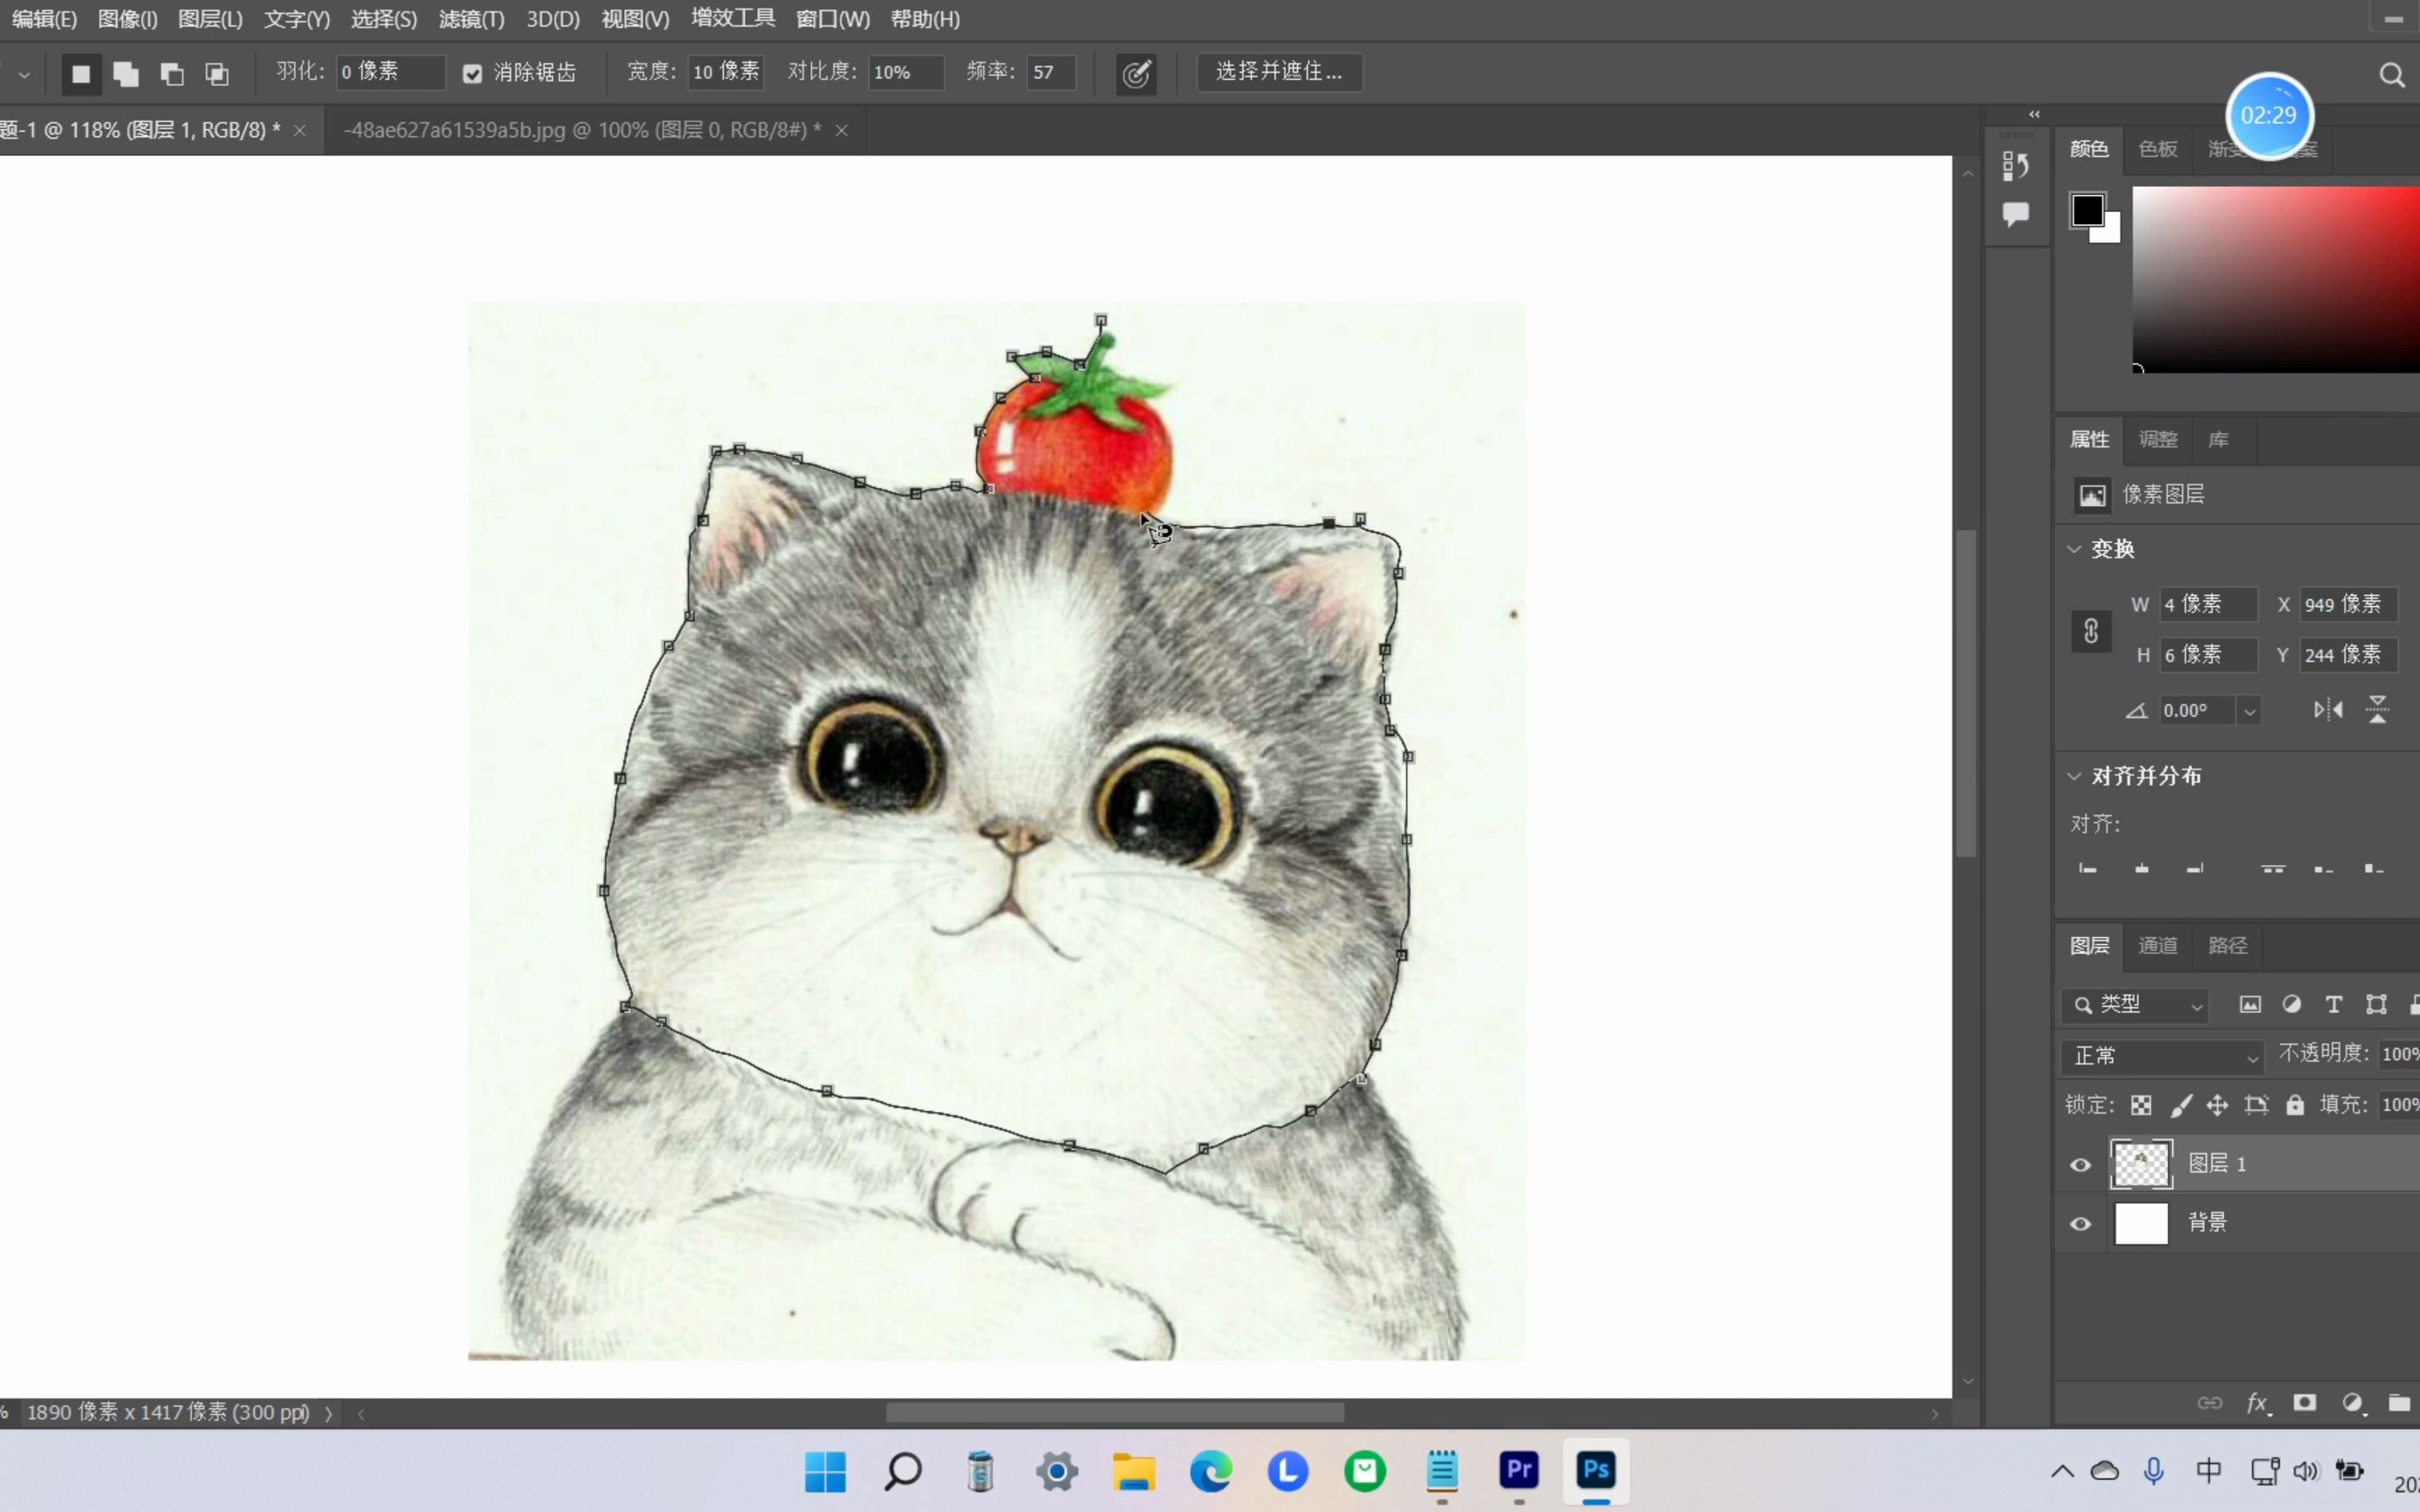Toggle the width-height link chain icon

[x=2090, y=631]
